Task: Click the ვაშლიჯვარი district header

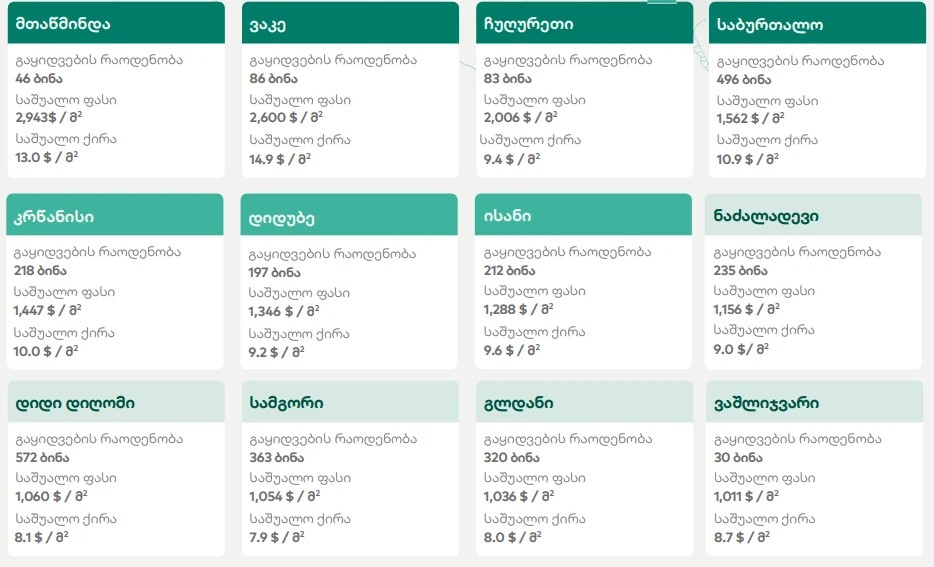Action: click(813, 403)
